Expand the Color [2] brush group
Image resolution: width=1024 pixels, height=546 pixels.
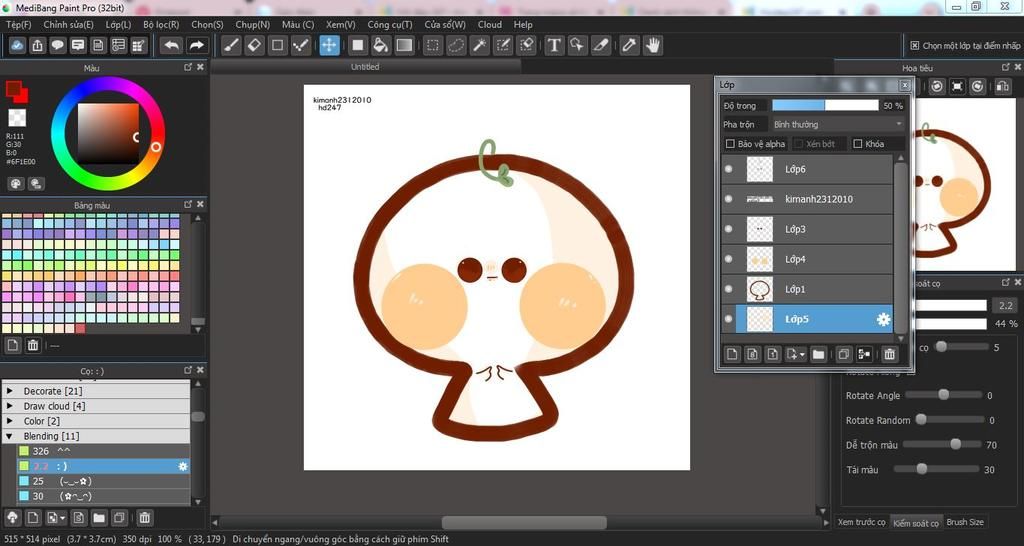tap(10, 421)
